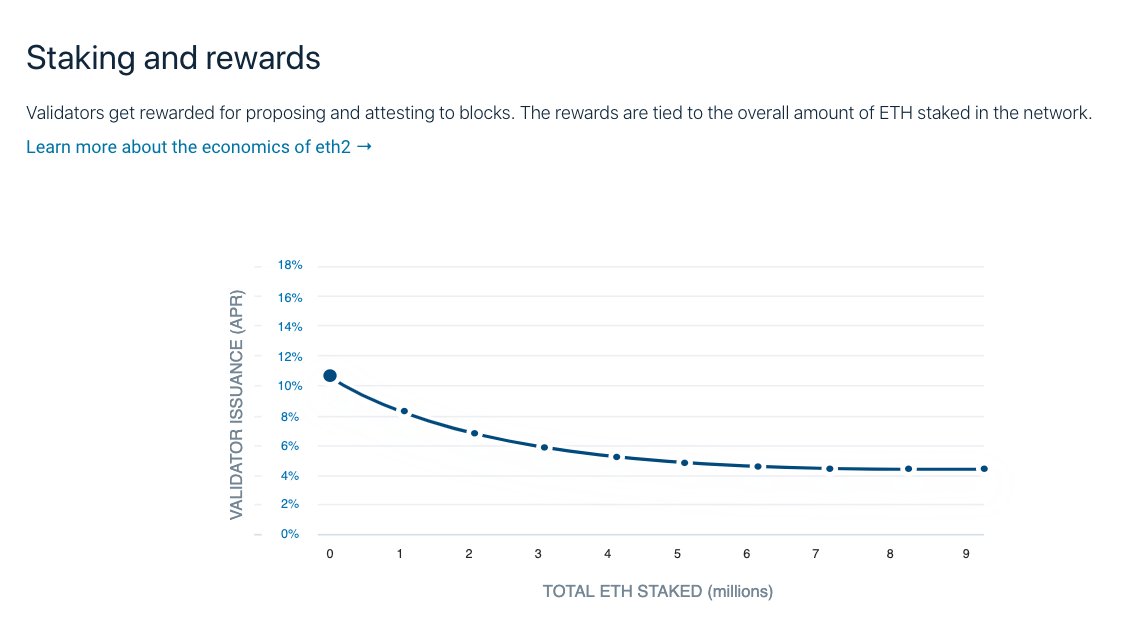Pick the data point at 4 million ETH
1142x635 pixels.
point(616,457)
